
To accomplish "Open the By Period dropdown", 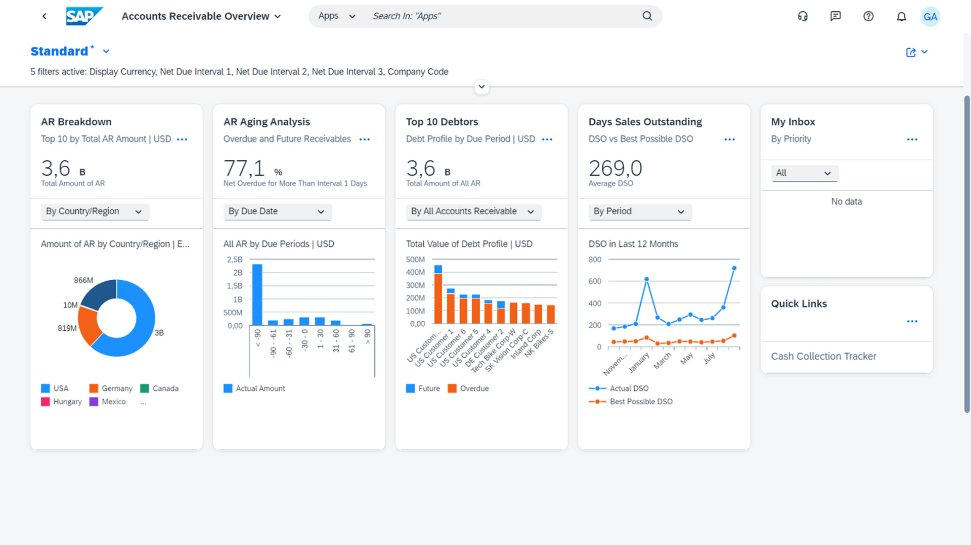I will [640, 211].
